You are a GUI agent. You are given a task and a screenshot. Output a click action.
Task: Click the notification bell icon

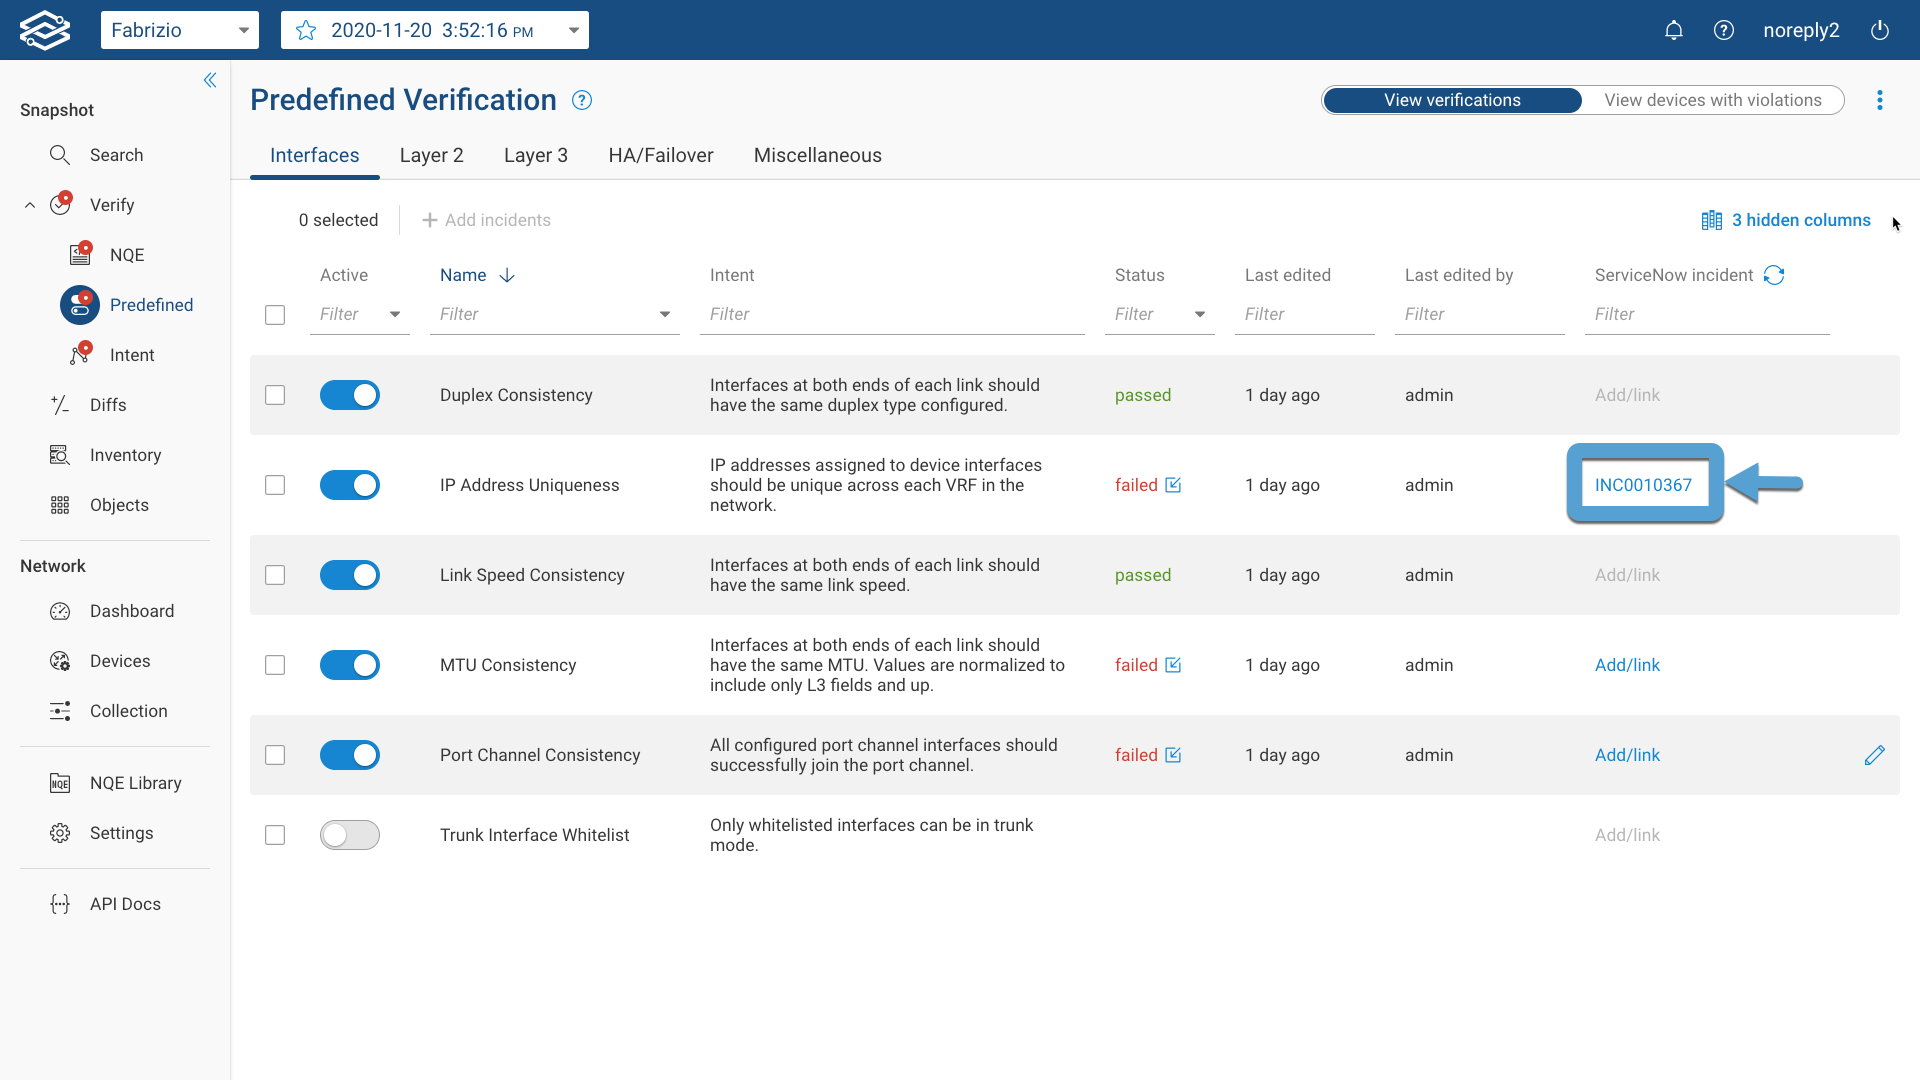pyautogui.click(x=1675, y=30)
